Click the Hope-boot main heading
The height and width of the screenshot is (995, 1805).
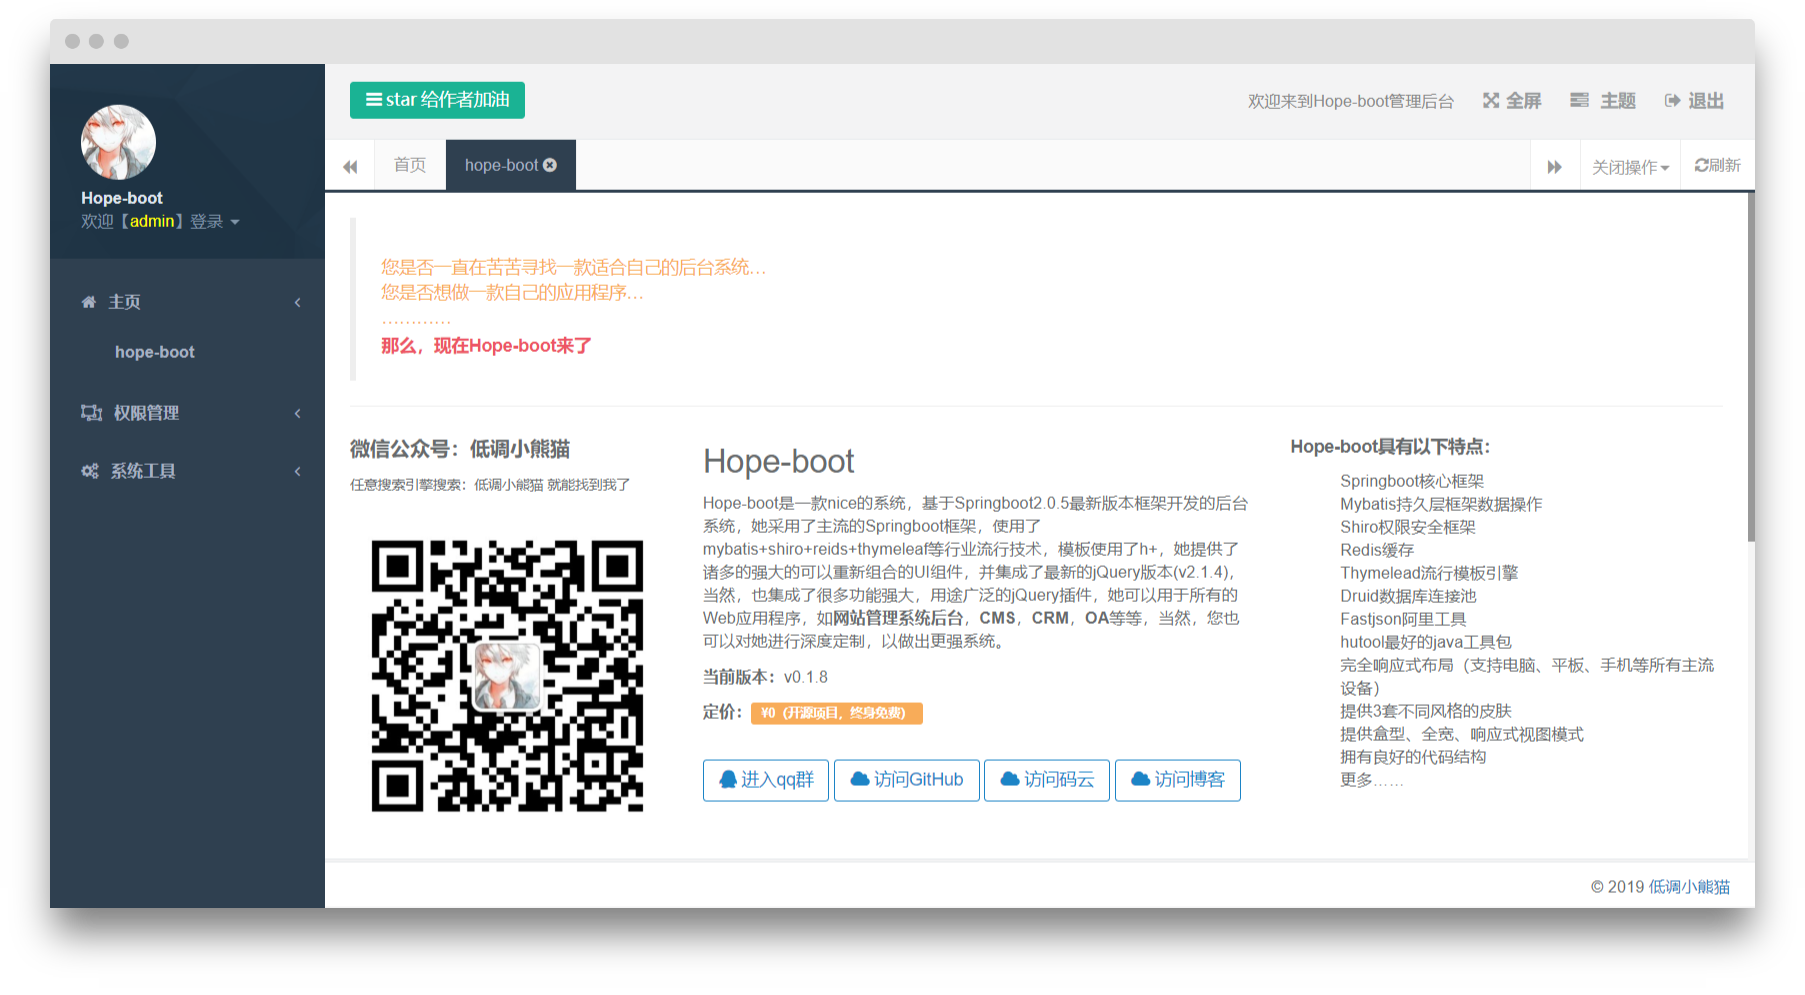(x=779, y=461)
